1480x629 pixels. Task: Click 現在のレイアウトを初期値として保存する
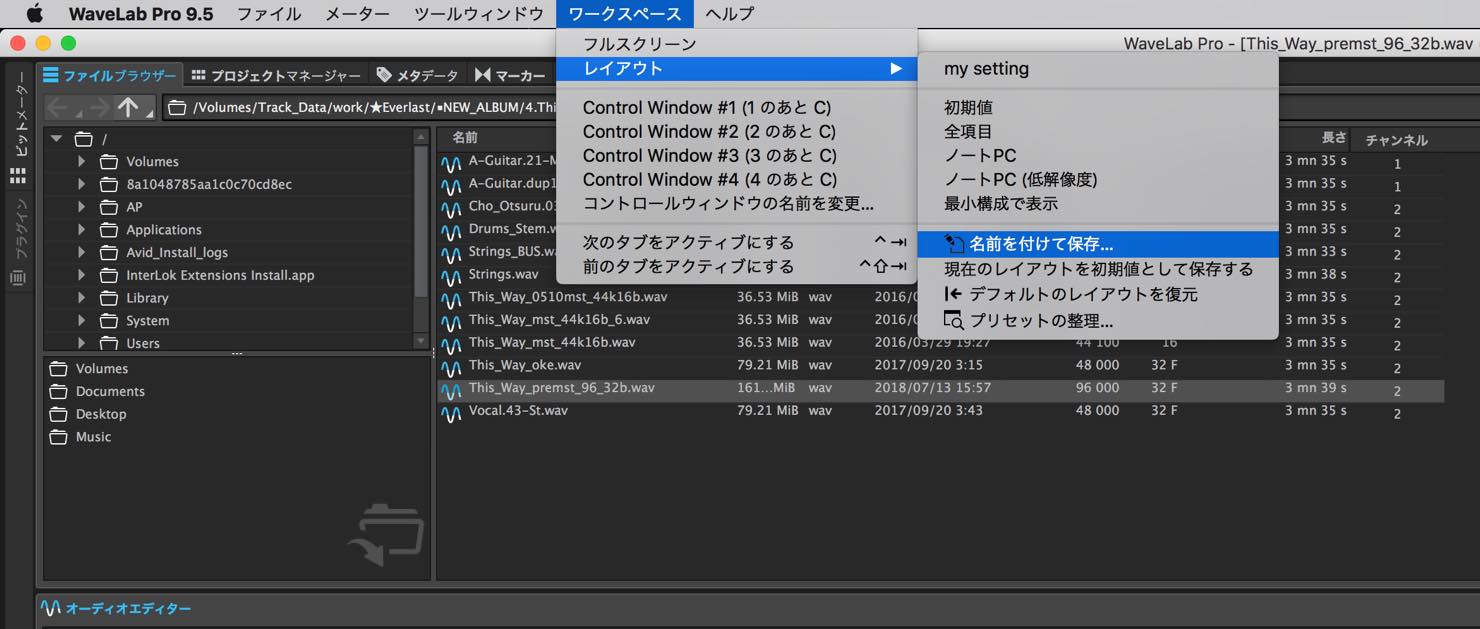point(1098,269)
